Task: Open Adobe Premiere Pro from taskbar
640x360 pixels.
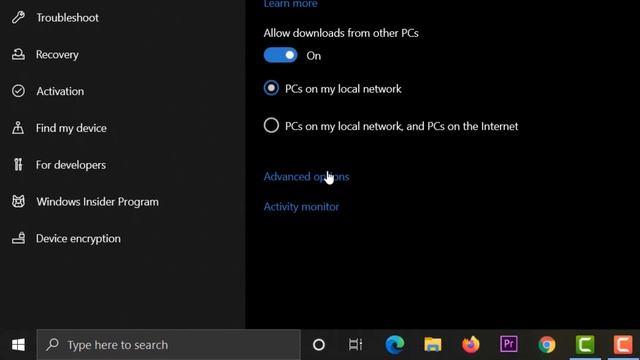Action: point(509,344)
